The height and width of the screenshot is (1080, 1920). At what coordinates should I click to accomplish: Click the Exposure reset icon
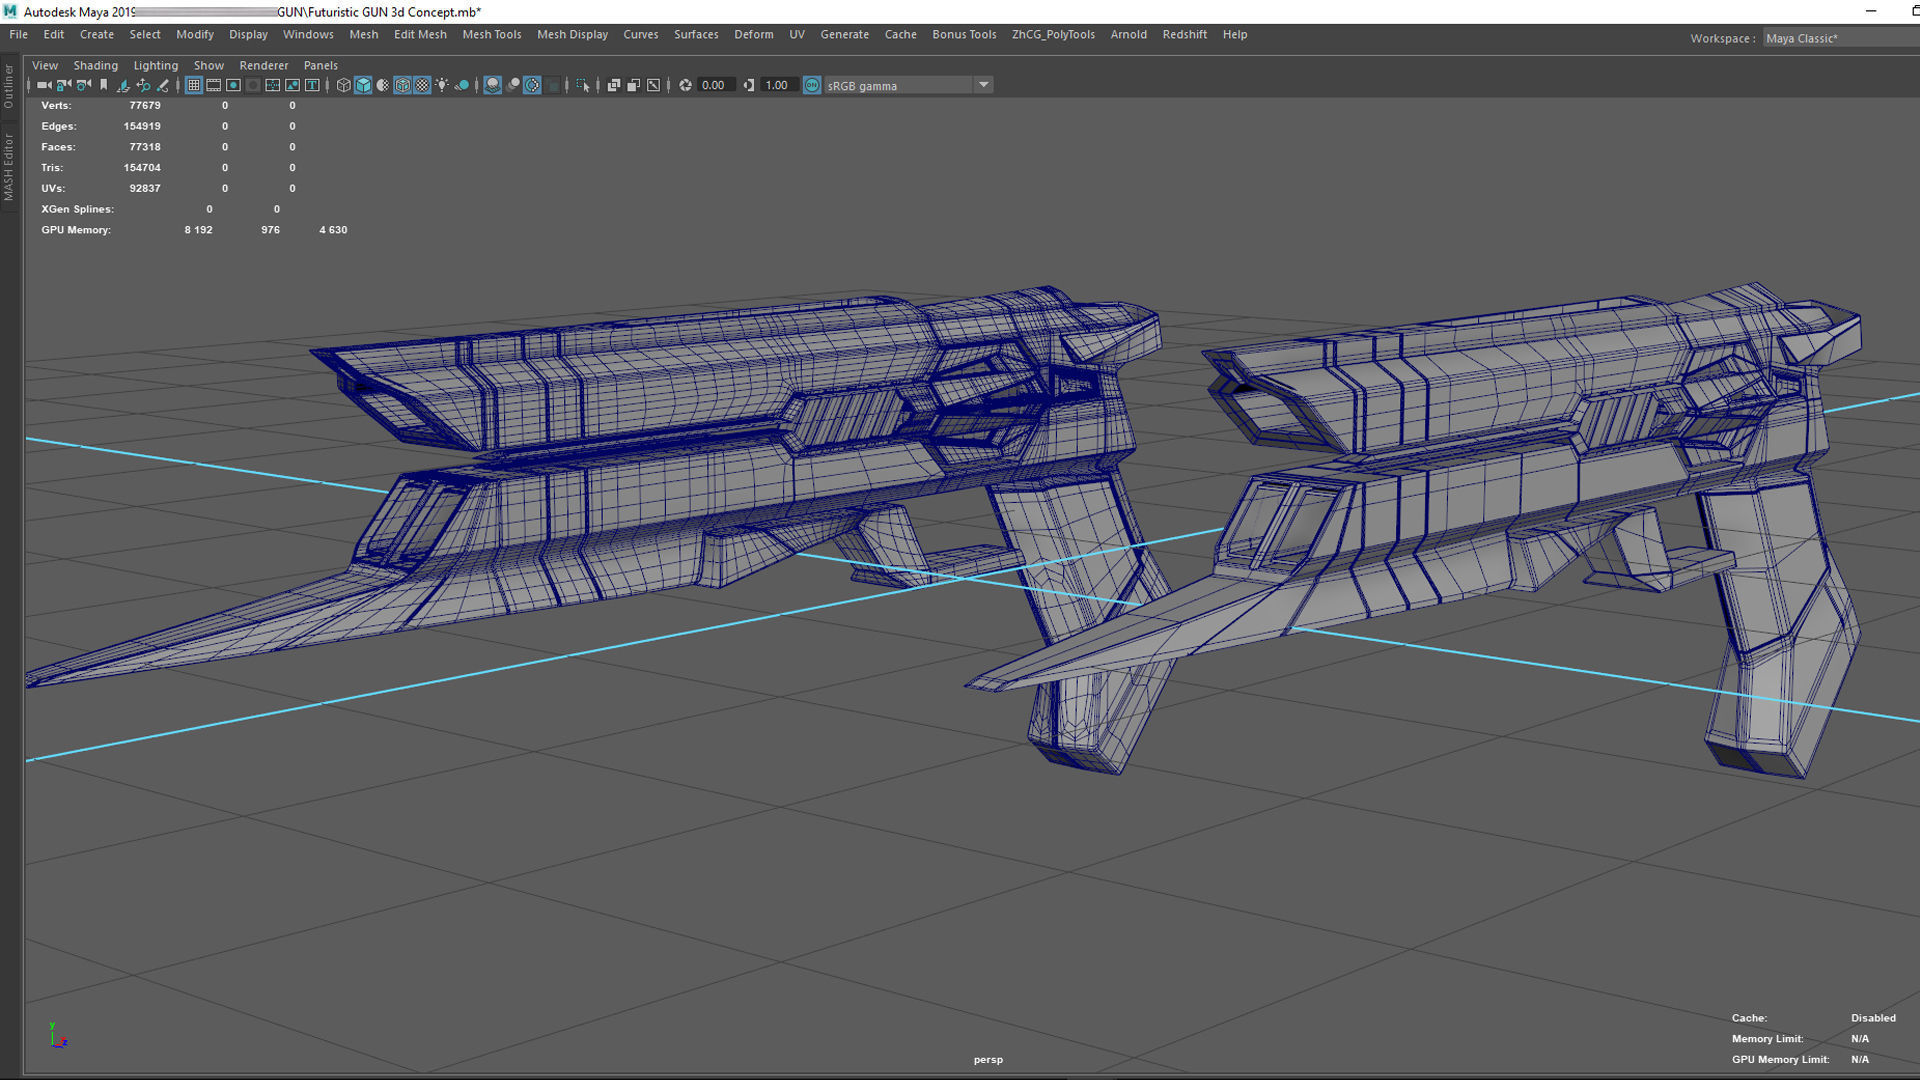(685, 85)
